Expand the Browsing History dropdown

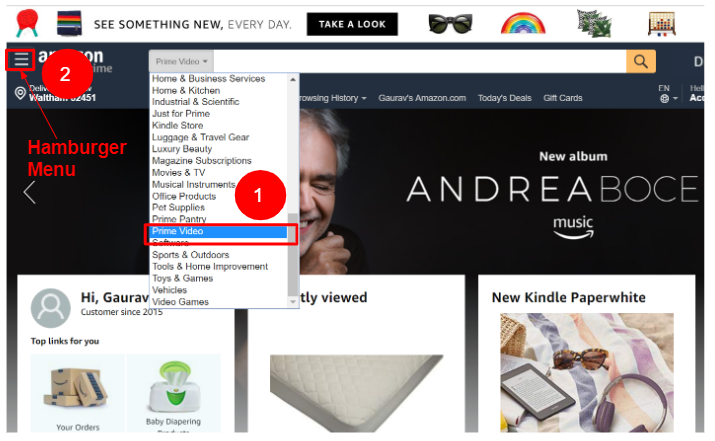point(332,98)
